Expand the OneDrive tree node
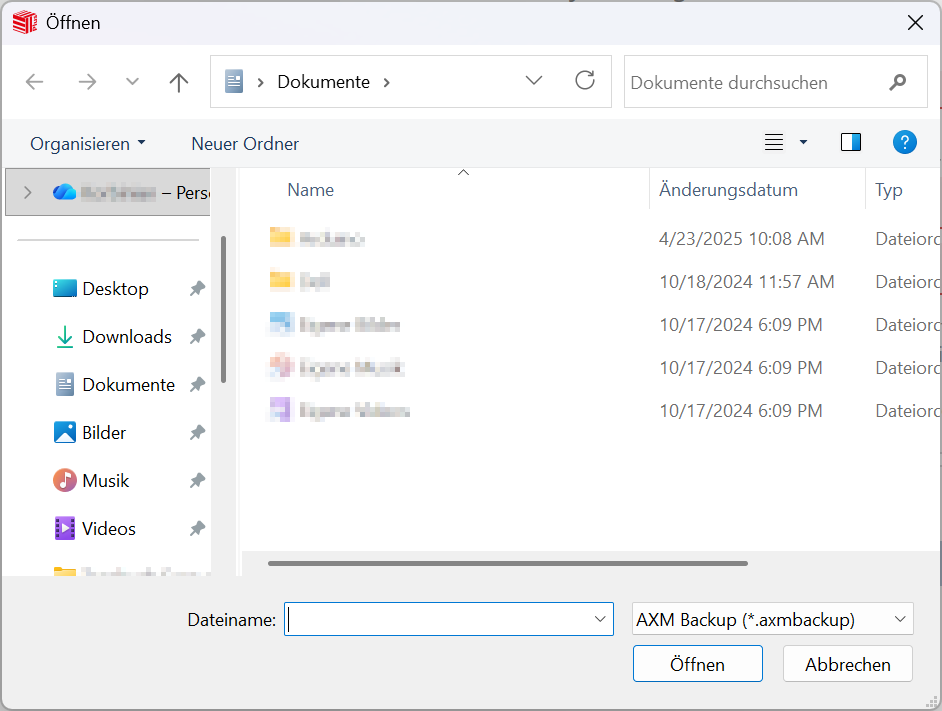 point(27,193)
